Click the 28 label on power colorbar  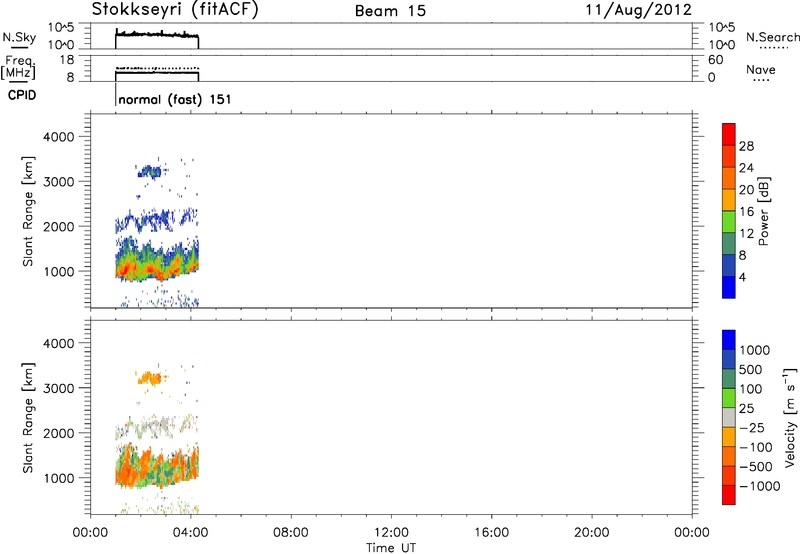(x=746, y=146)
